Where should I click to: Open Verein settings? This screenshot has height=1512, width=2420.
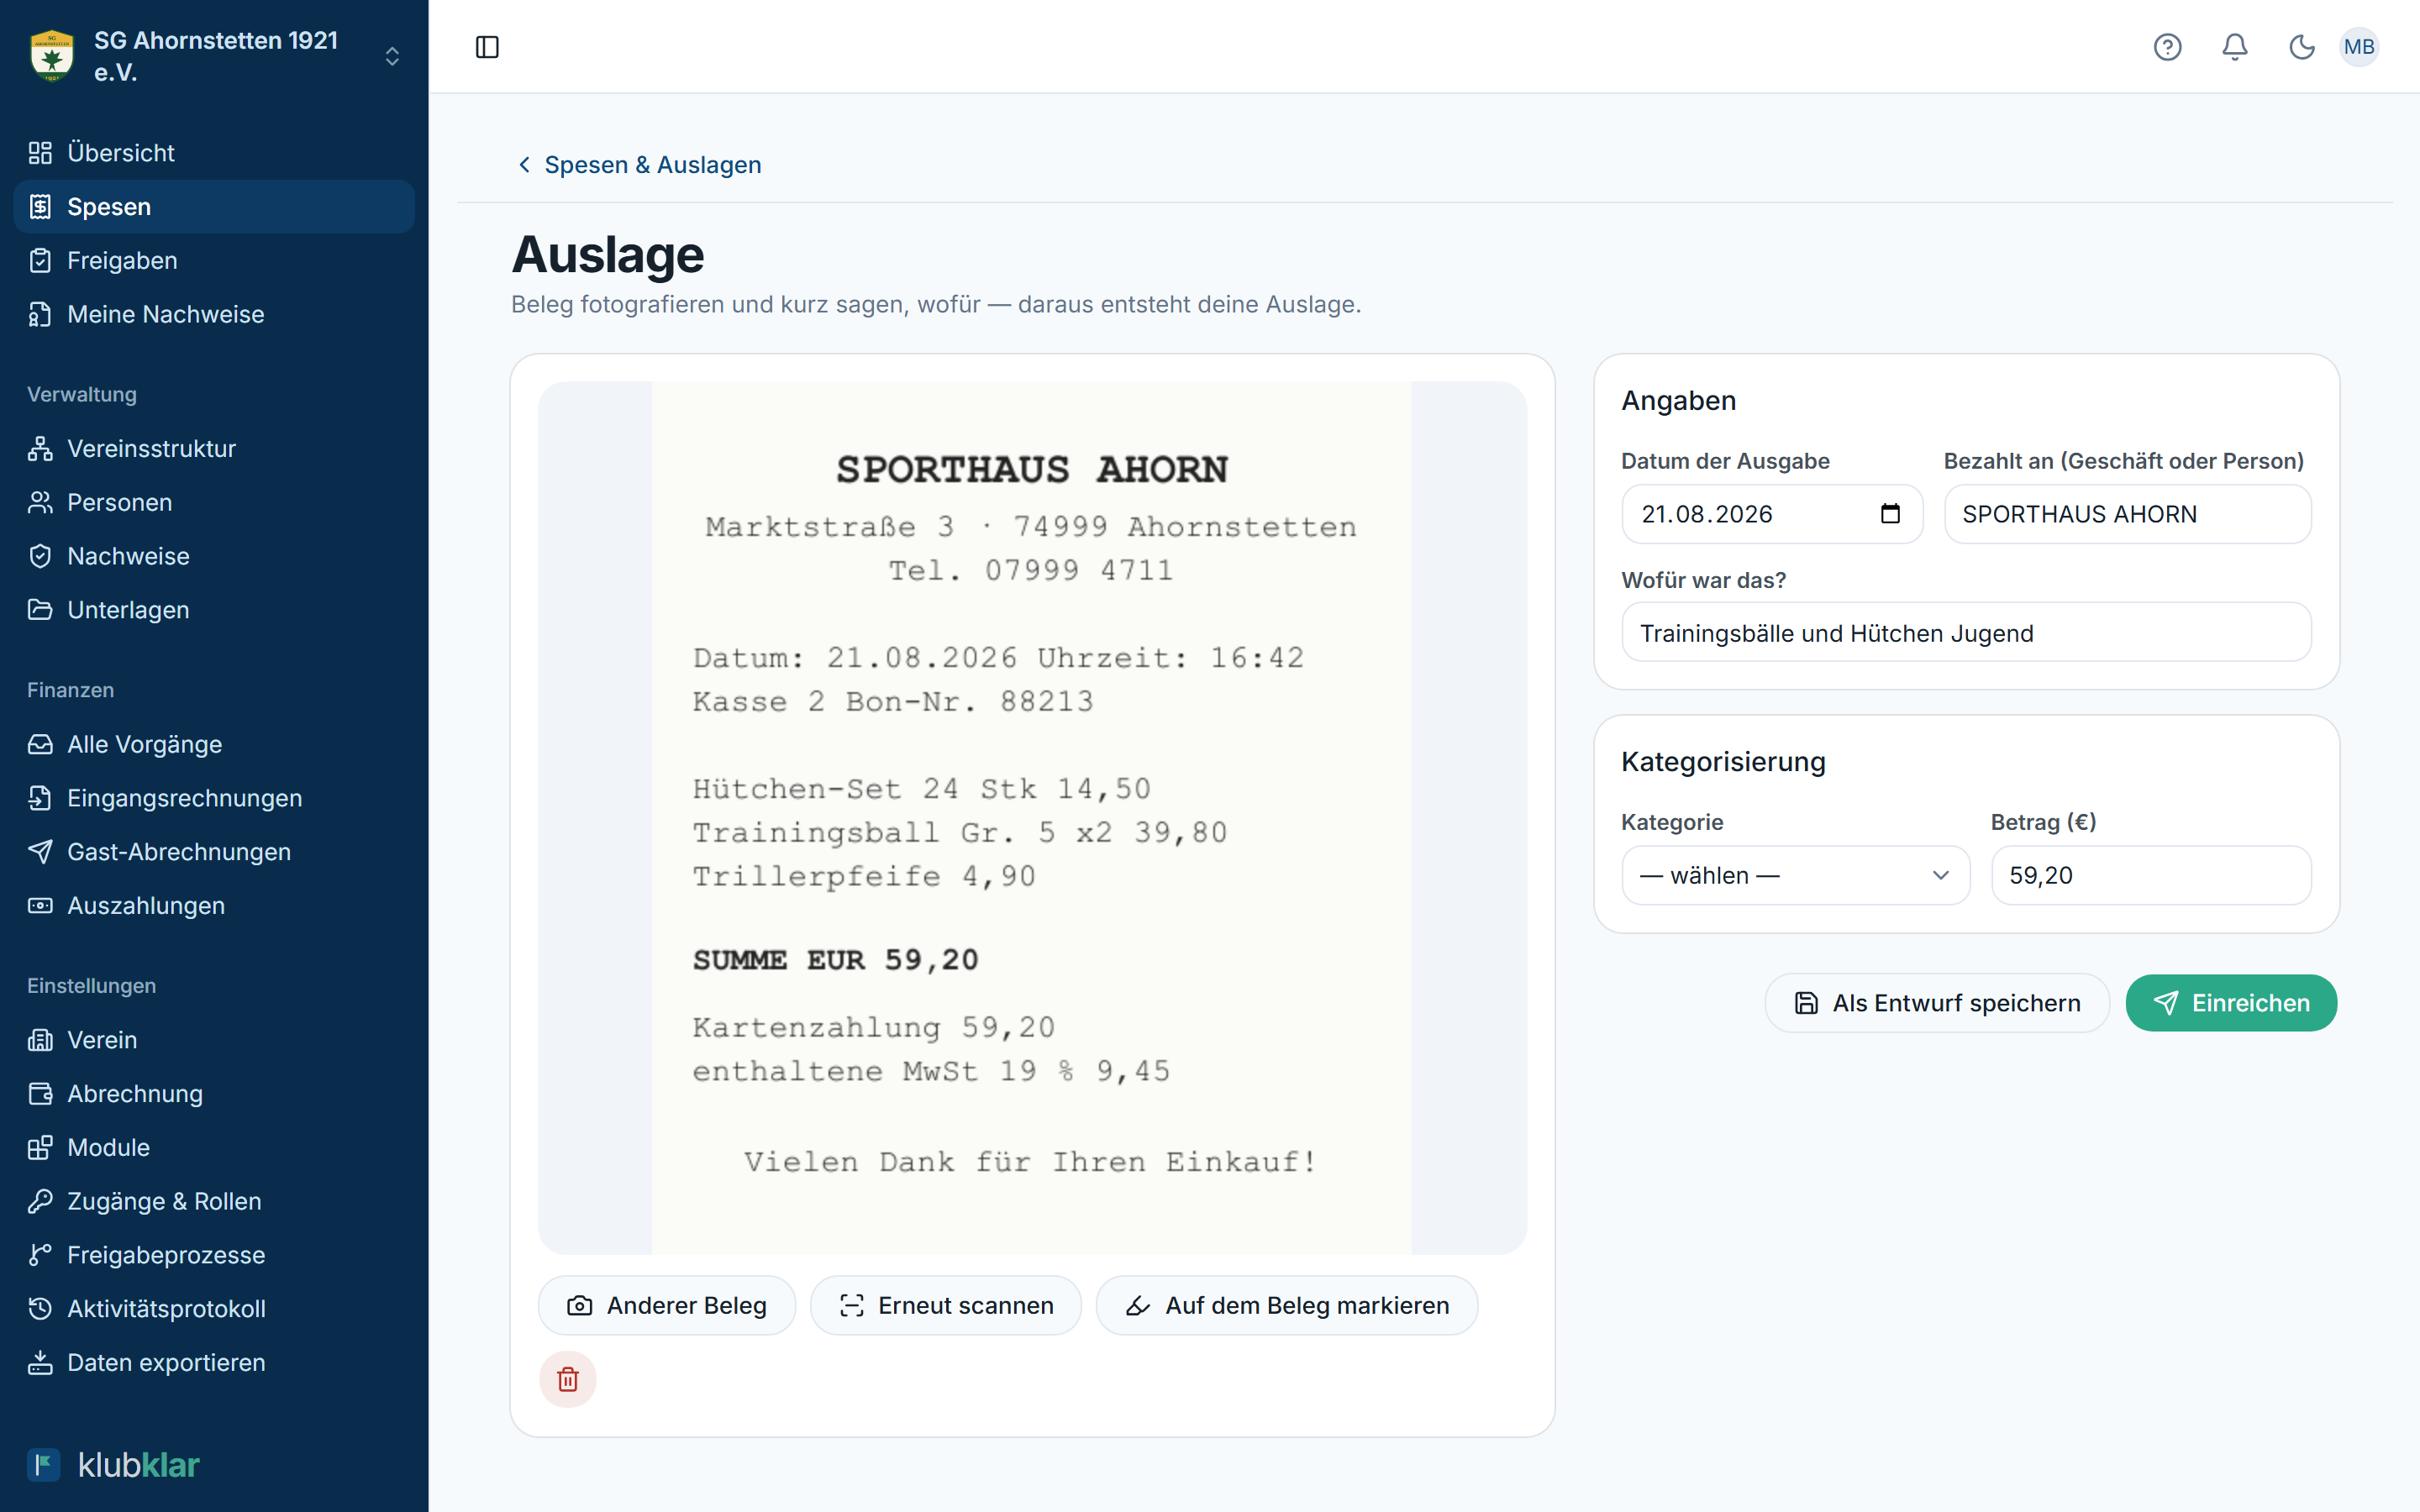pyautogui.click(x=214, y=1040)
